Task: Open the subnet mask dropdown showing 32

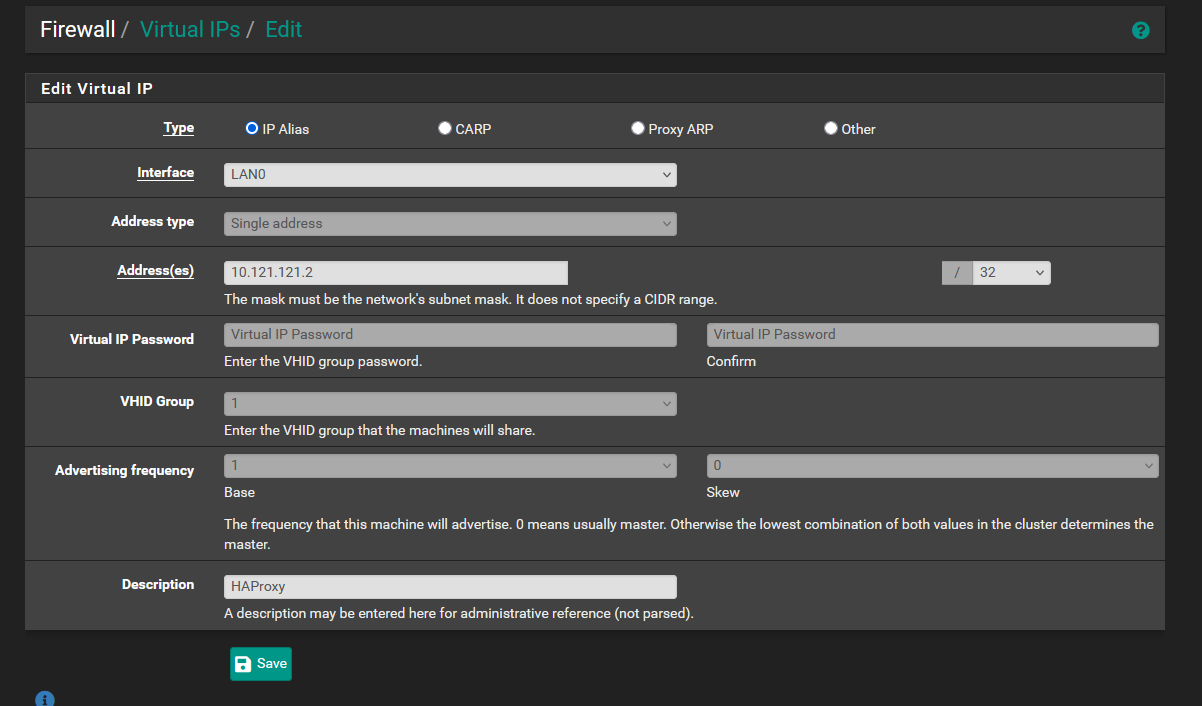Action: pyautogui.click(x=1011, y=273)
